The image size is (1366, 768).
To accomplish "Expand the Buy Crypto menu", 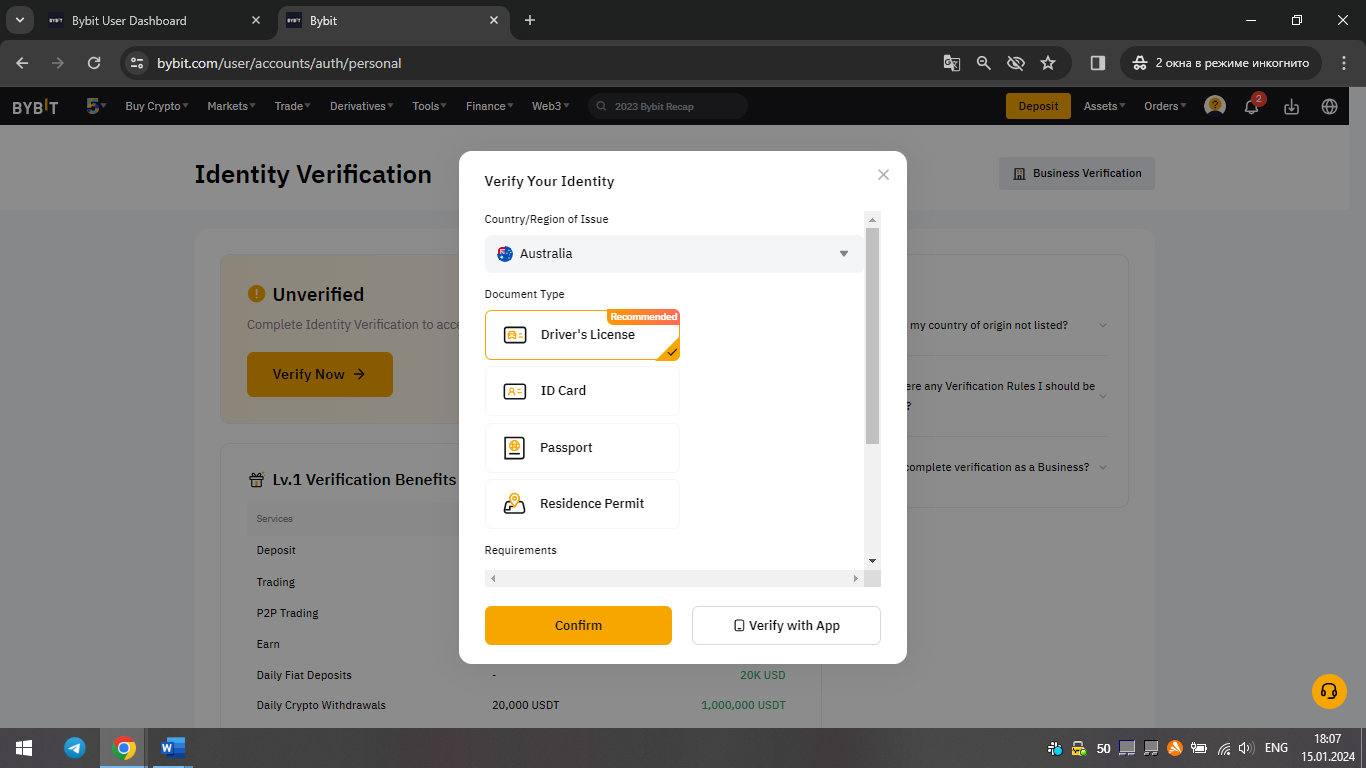I will 157,106.
